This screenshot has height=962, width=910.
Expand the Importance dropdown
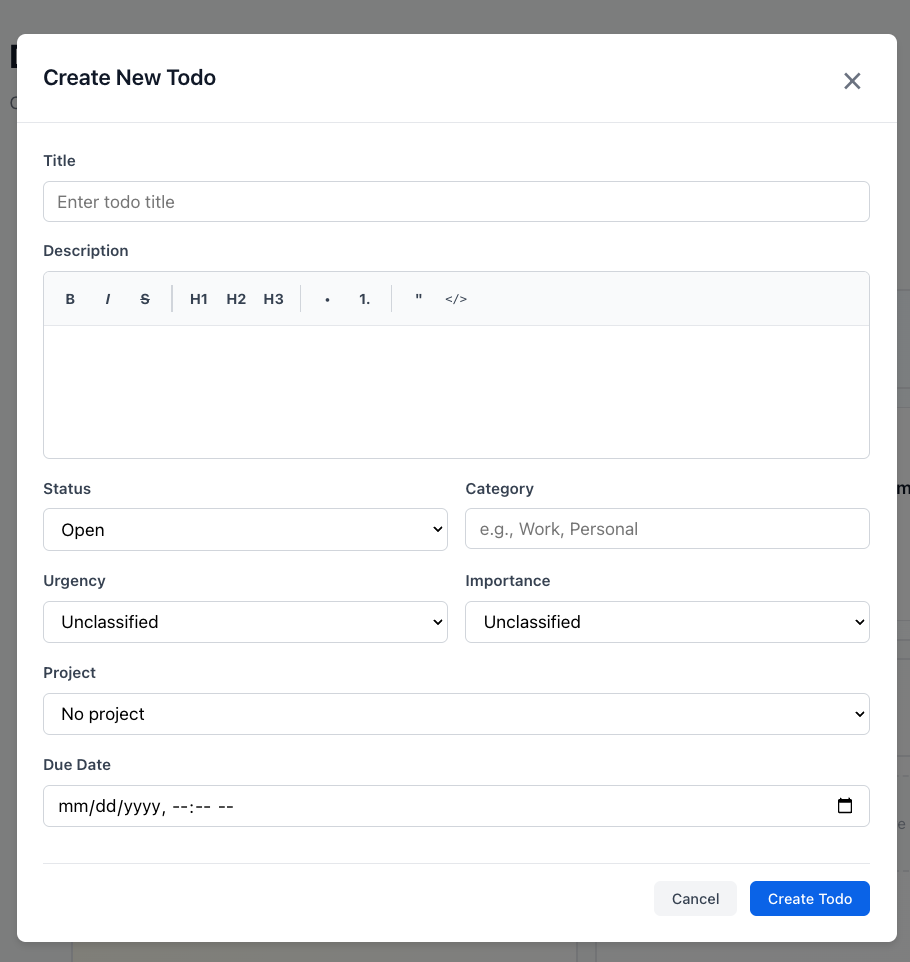667,622
